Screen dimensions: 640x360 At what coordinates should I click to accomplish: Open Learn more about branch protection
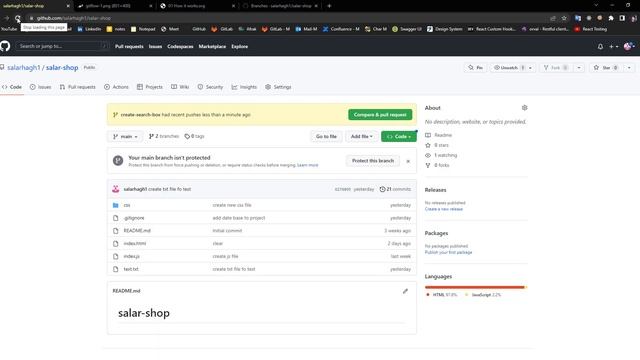coord(307,165)
